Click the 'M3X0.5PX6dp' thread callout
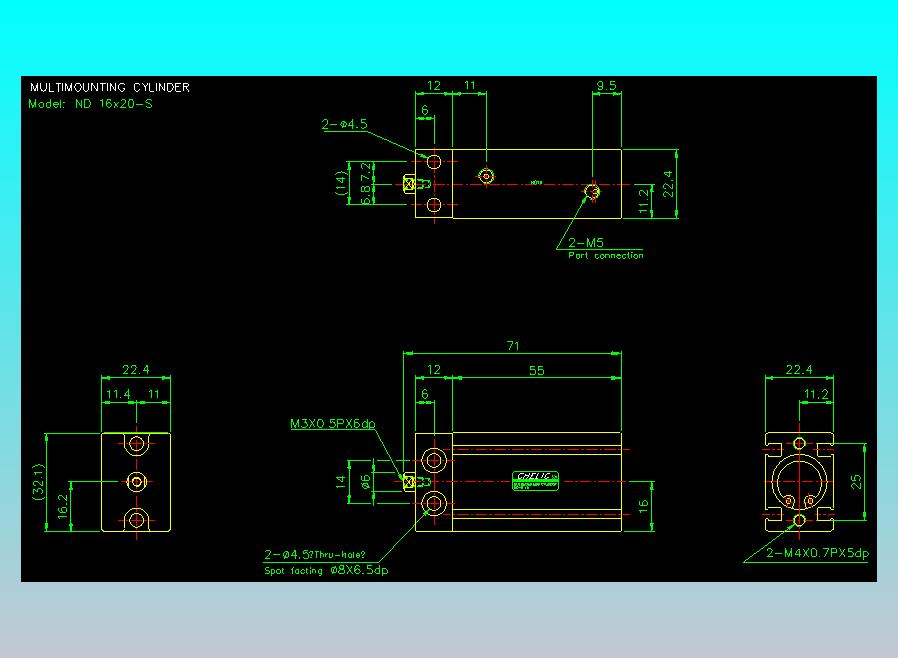 pos(333,424)
